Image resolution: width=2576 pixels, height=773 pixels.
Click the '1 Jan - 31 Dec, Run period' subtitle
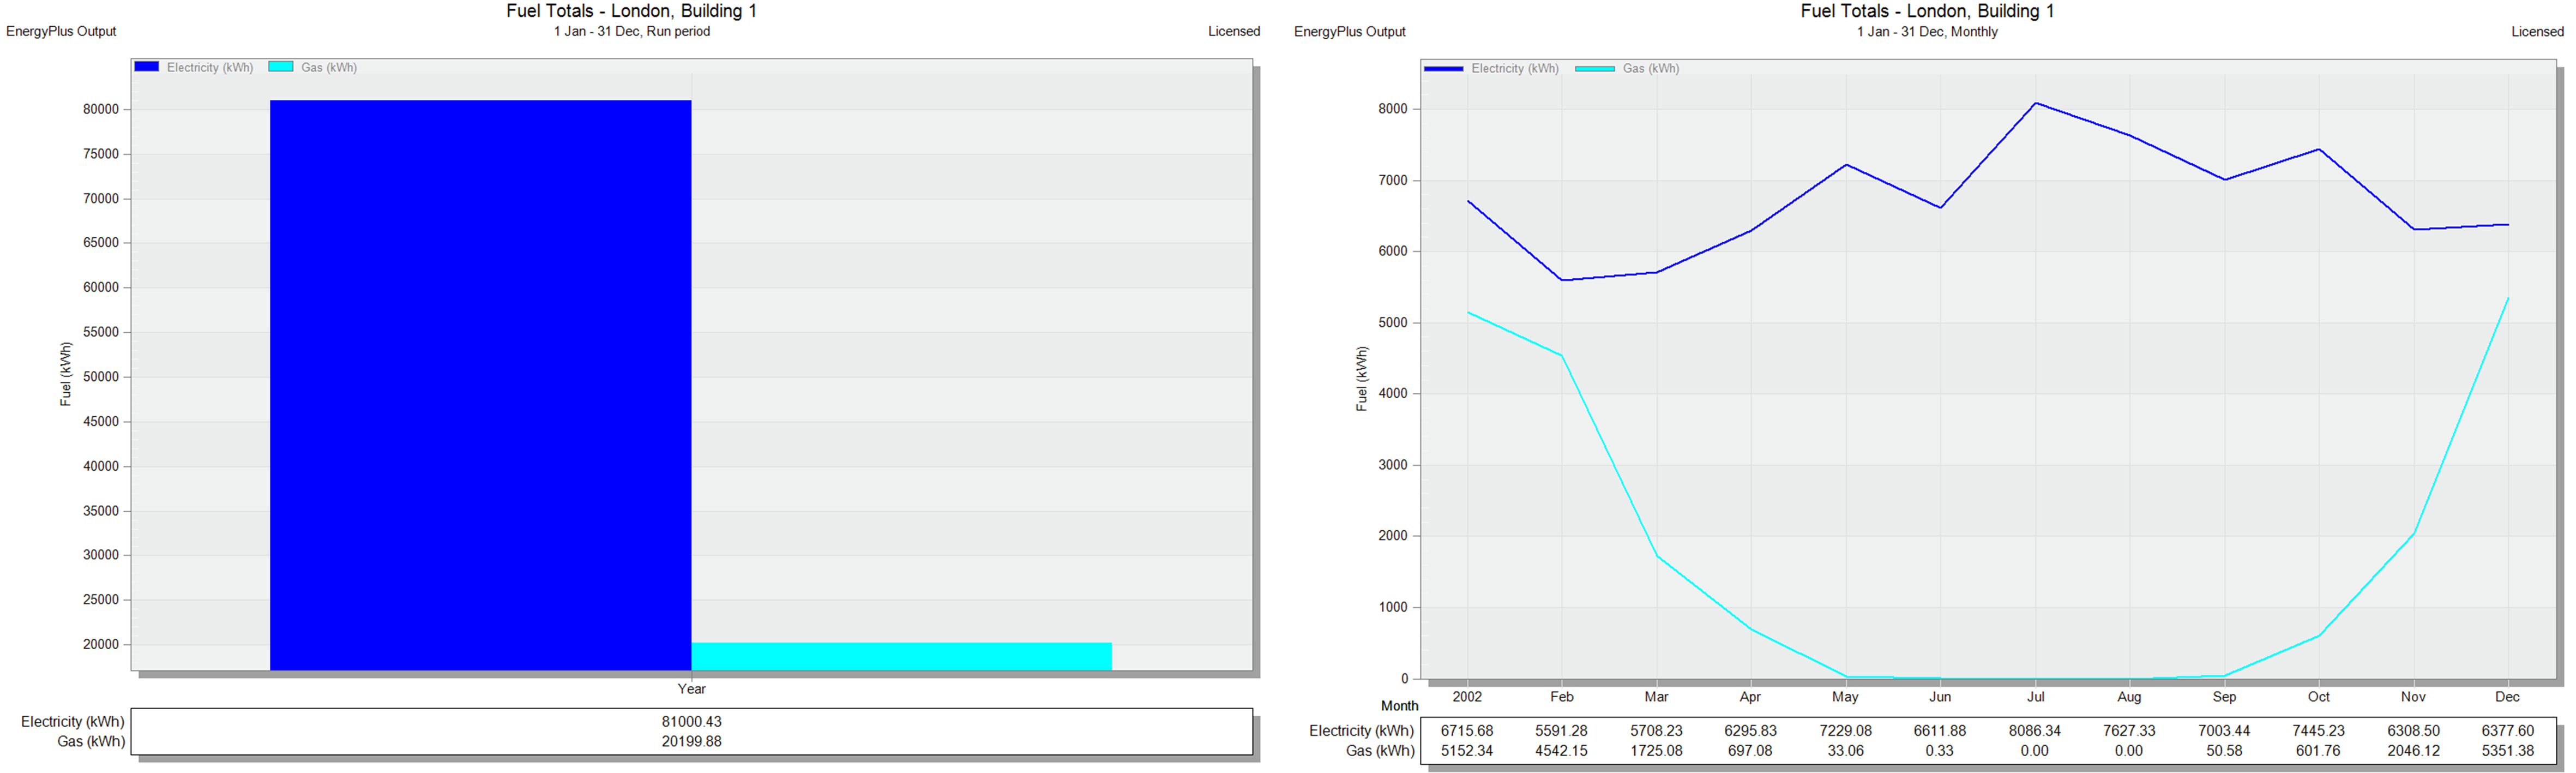click(632, 32)
